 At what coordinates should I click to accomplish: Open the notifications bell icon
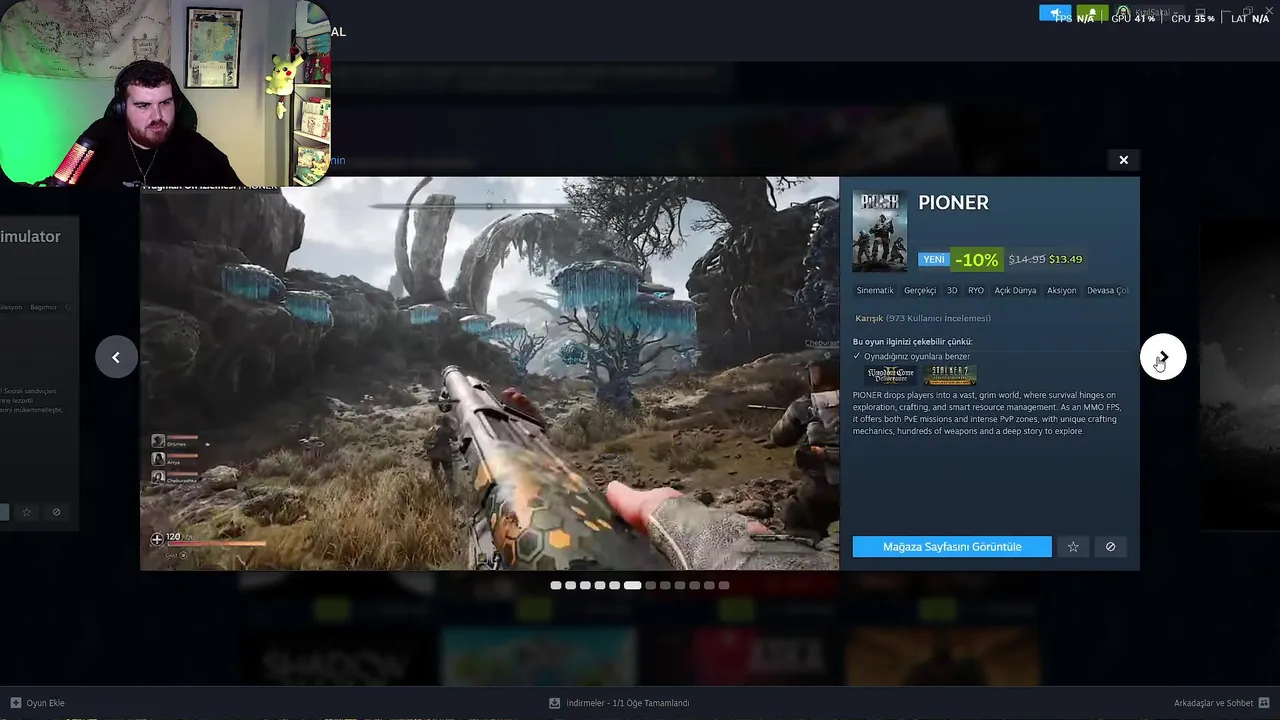(1092, 14)
